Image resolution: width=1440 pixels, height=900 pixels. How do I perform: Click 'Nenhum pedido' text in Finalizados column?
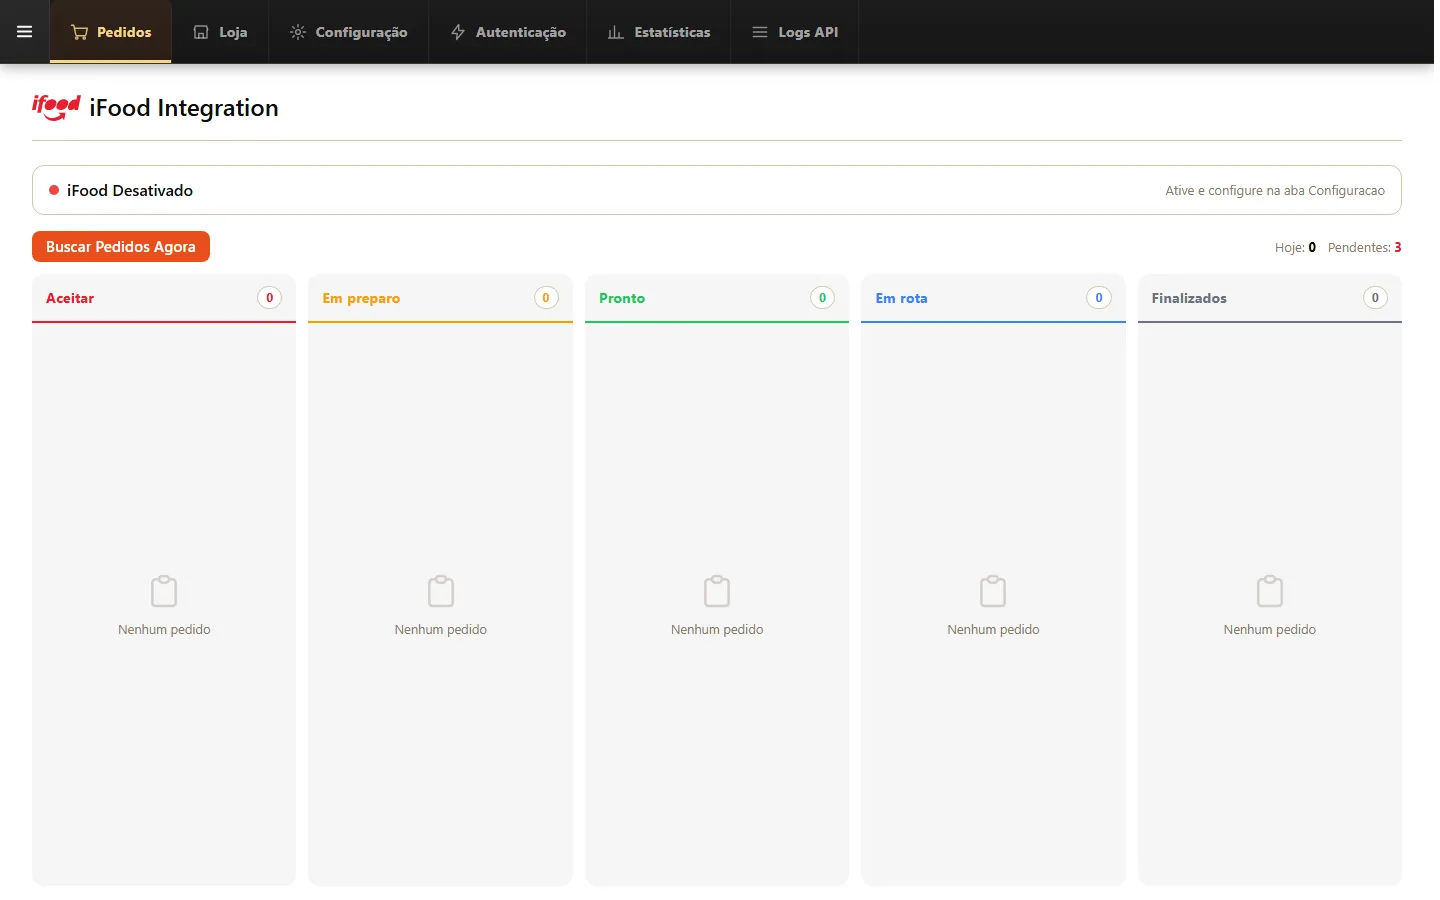tap(1270, 629)
